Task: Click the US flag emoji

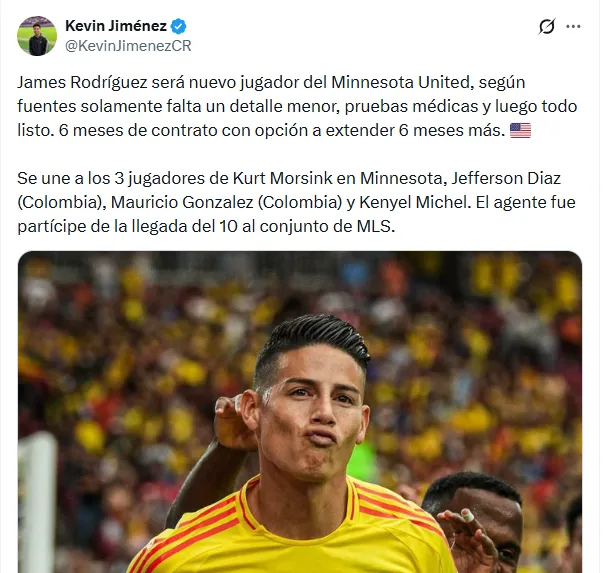Action: (520, 130)
